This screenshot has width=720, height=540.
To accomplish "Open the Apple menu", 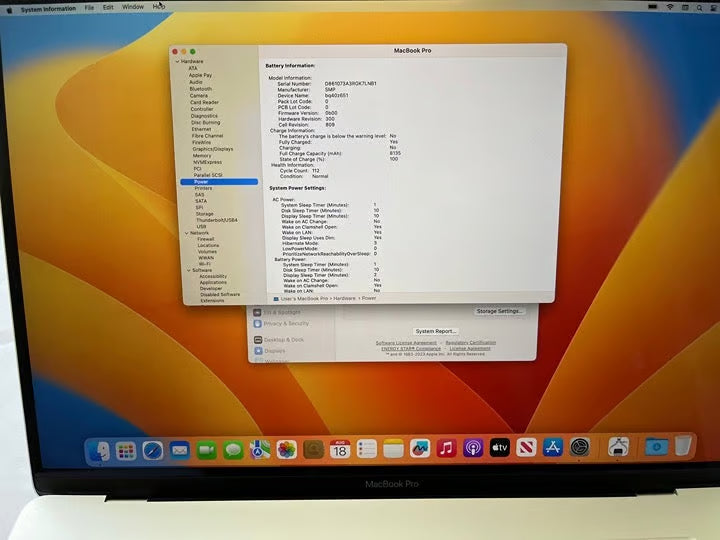I will (x=9, y=10).
